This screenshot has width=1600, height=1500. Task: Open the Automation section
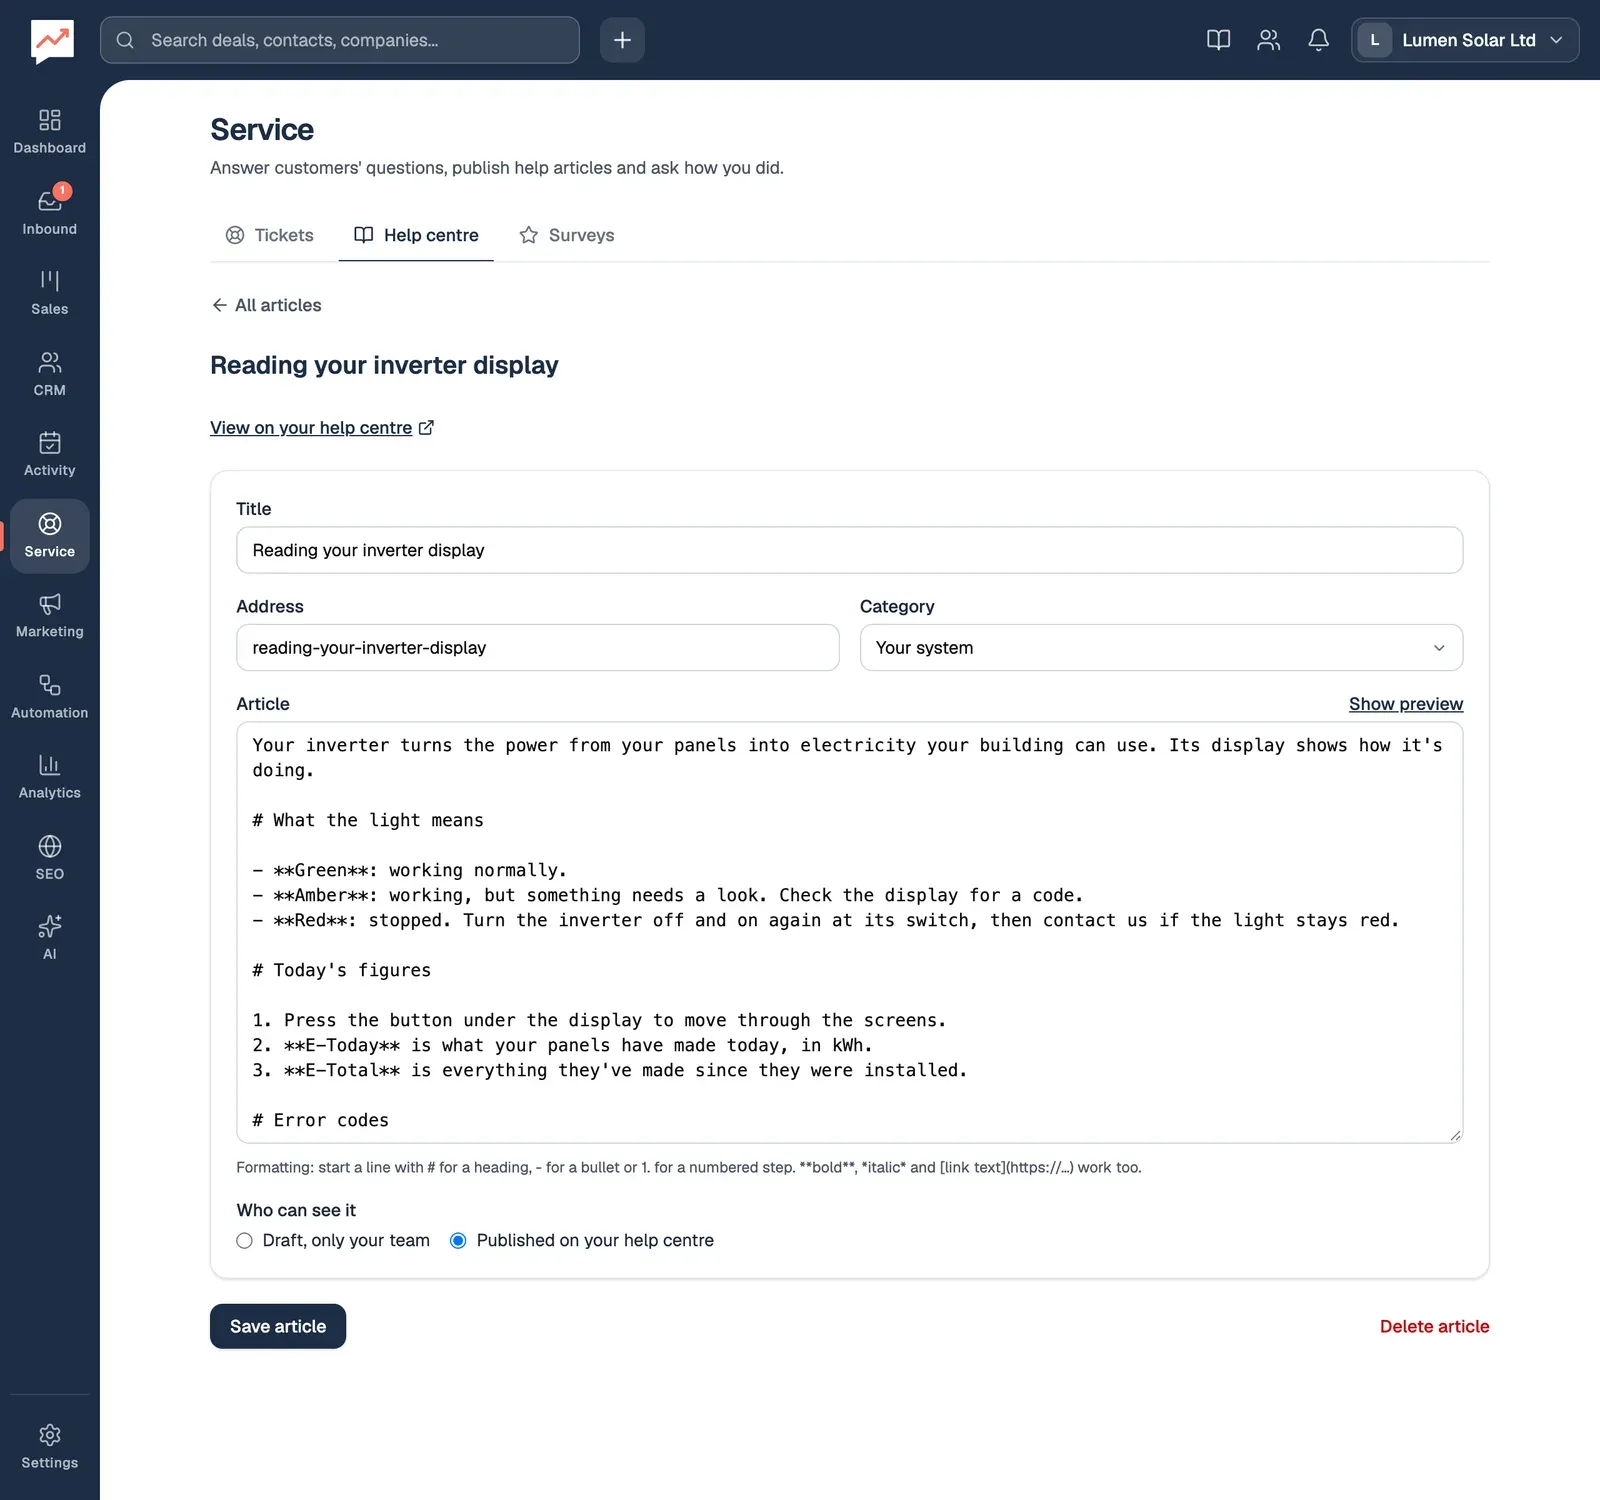[49, 696]
